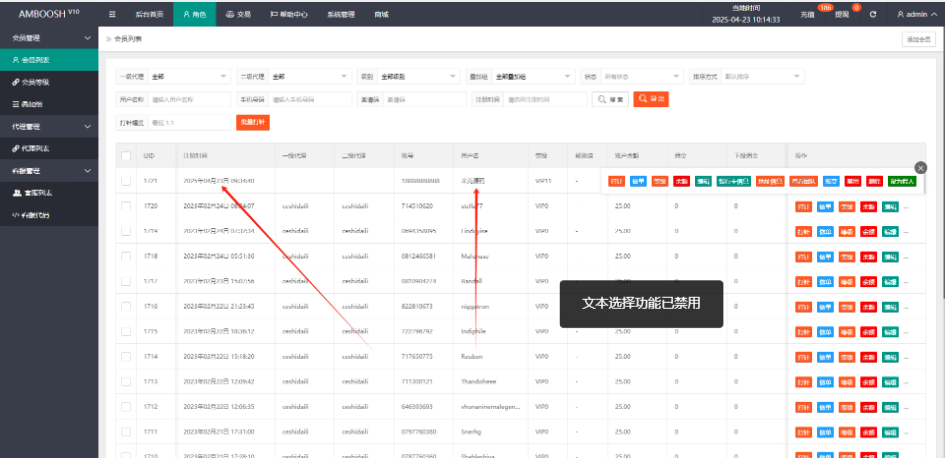Click the 添加会员 button
This screenshot has height=458, width=945.
[x=918, y=40]
